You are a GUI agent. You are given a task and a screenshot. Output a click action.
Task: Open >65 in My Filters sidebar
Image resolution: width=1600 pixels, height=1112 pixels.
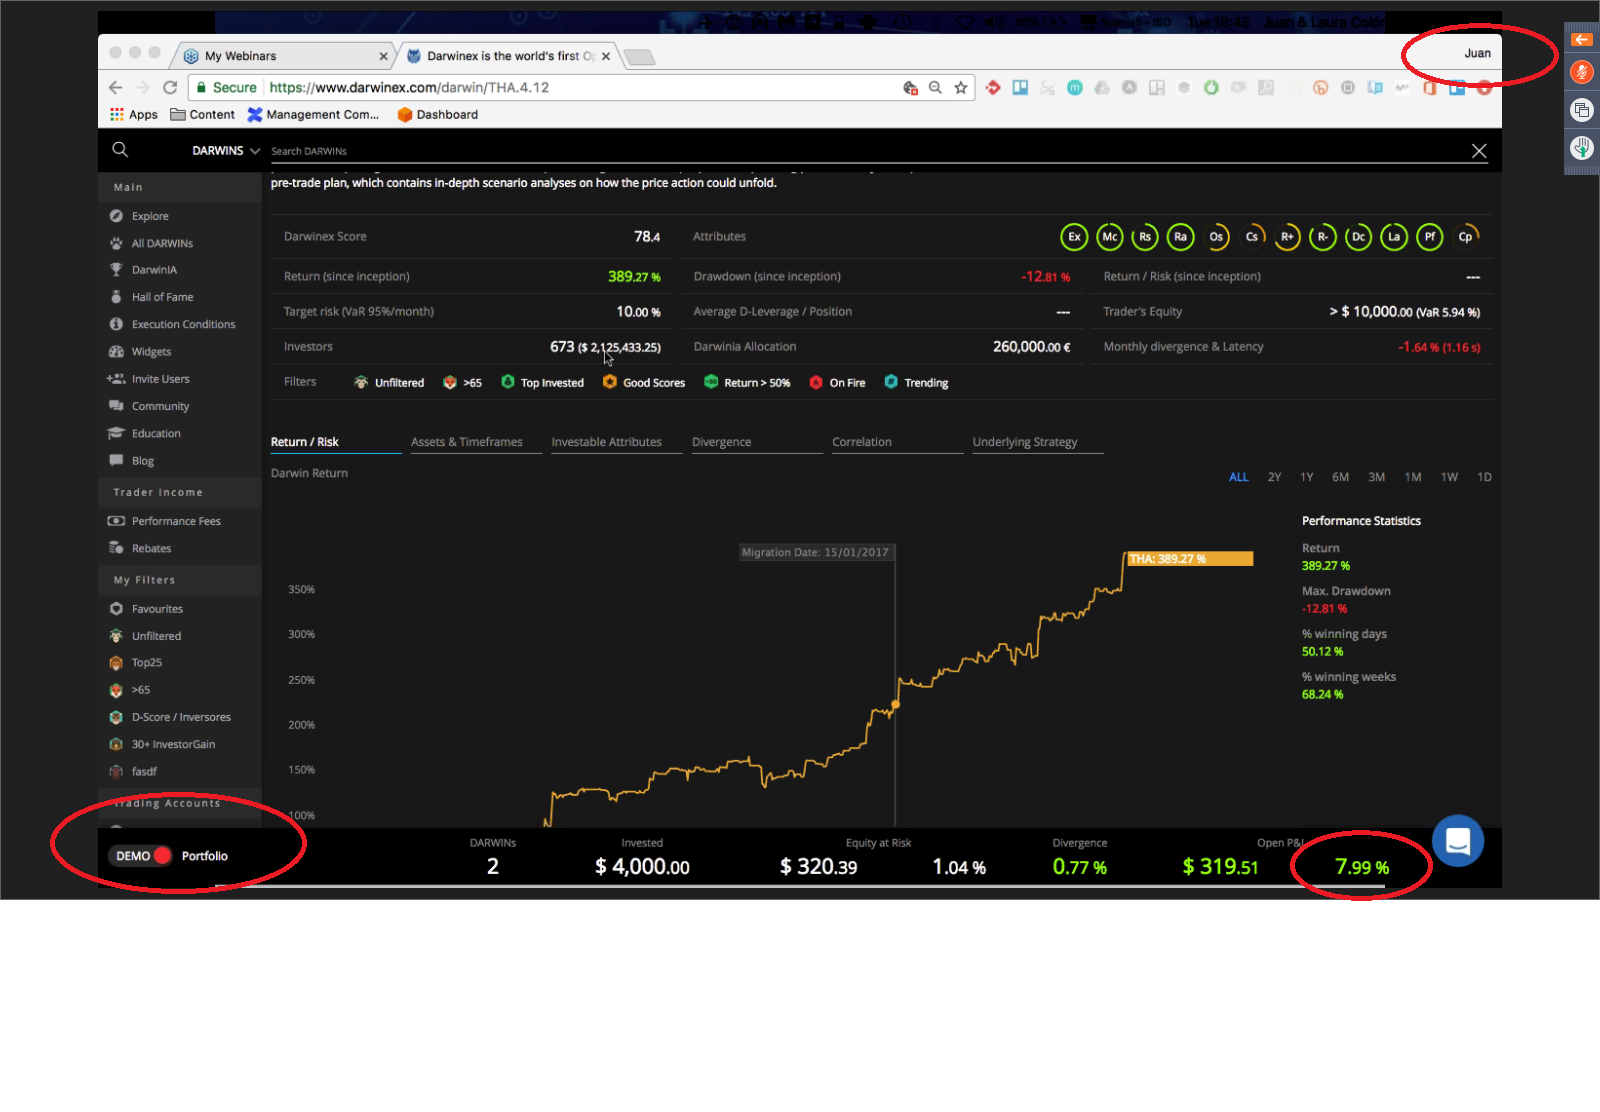[141, 690]
